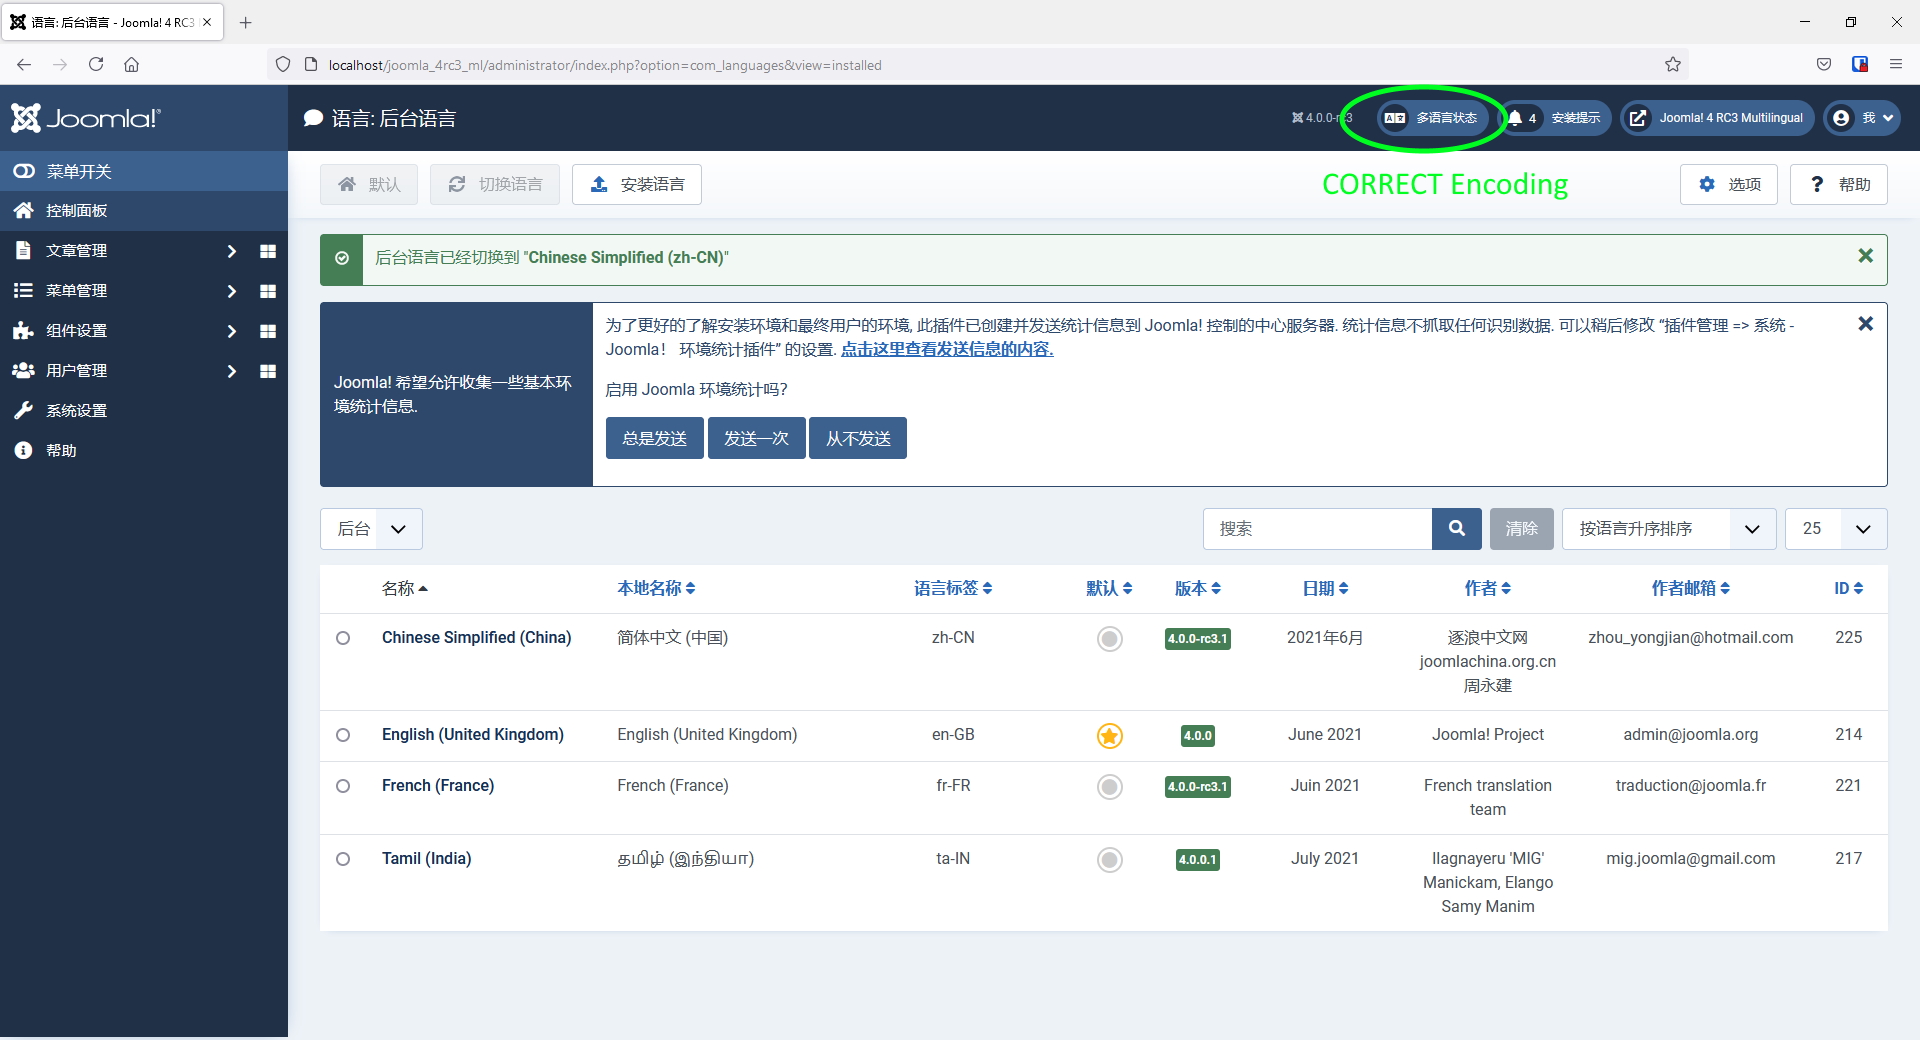Dismiss the green success message
This screenshot has width=1920, height=1040.
point(1865,256)
